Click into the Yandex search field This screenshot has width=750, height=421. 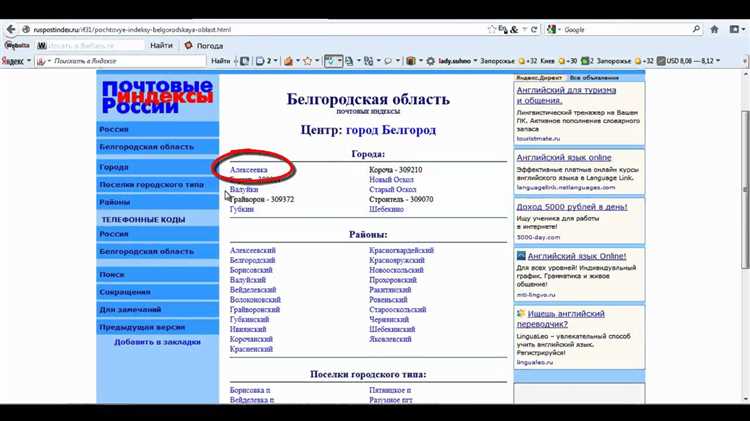click(x=128, y=61)
